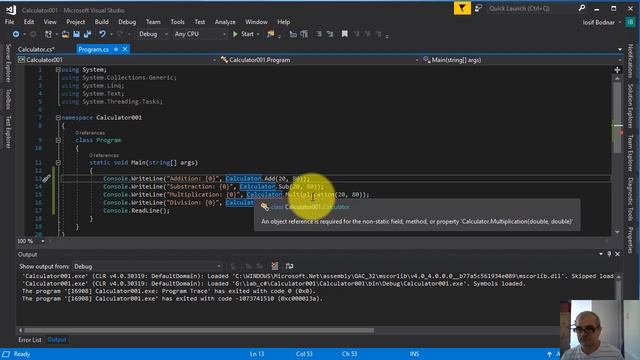Open the Server Explorer side tab

click(x=8, y=63)
